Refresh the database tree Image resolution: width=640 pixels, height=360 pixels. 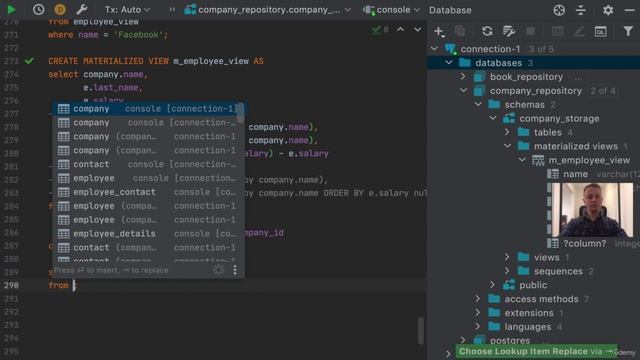tap(487, 31)
